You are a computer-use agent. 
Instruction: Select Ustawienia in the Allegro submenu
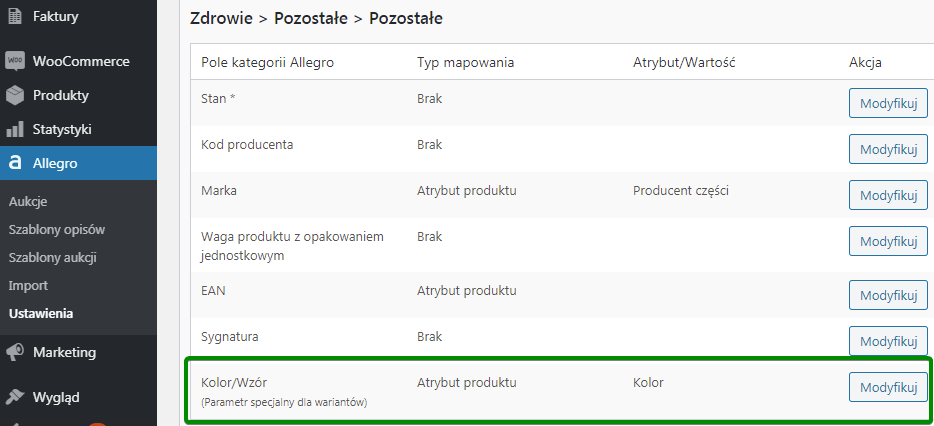(x=40, y=313)
